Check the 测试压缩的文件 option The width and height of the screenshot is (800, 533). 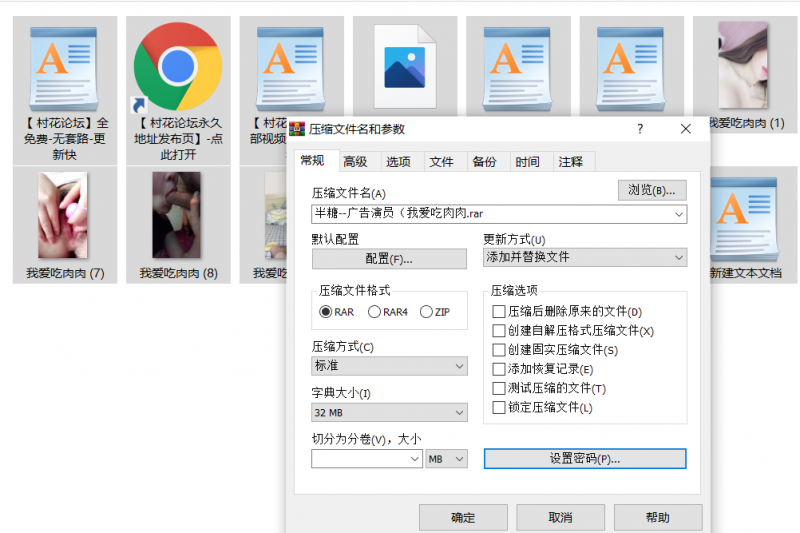click(499, 388)
